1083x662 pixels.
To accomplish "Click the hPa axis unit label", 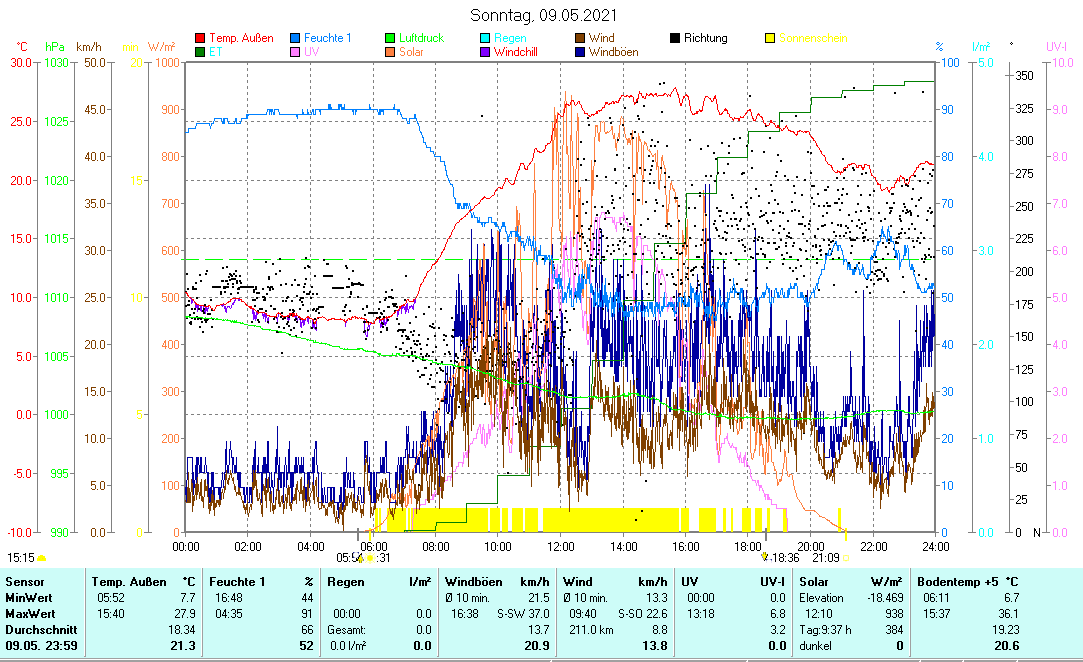I will coord(54,47).
